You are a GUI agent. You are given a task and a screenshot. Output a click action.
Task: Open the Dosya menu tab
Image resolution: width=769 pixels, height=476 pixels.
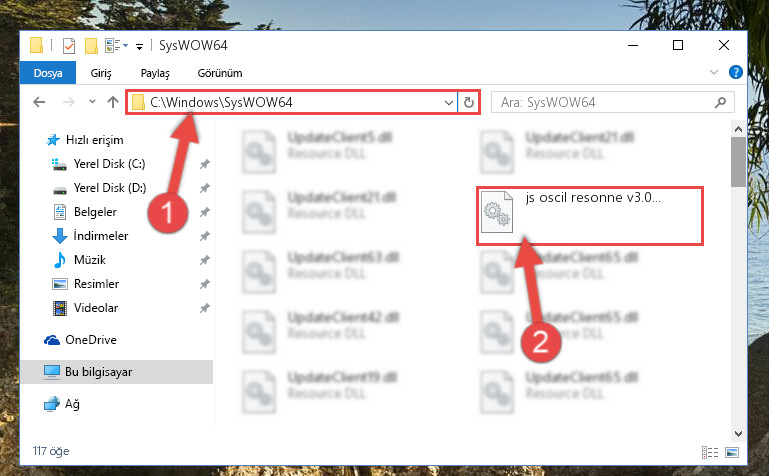pos(48,73)
